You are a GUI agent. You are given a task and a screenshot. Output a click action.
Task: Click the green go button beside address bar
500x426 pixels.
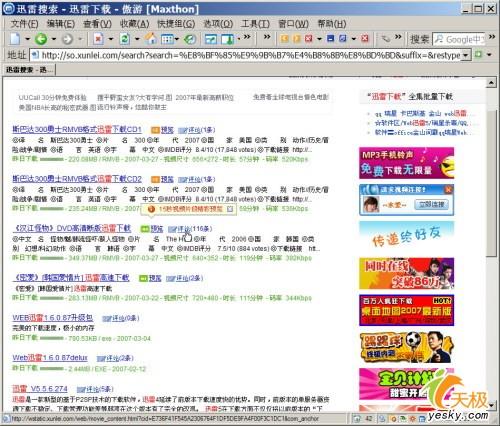pos(479,54)
